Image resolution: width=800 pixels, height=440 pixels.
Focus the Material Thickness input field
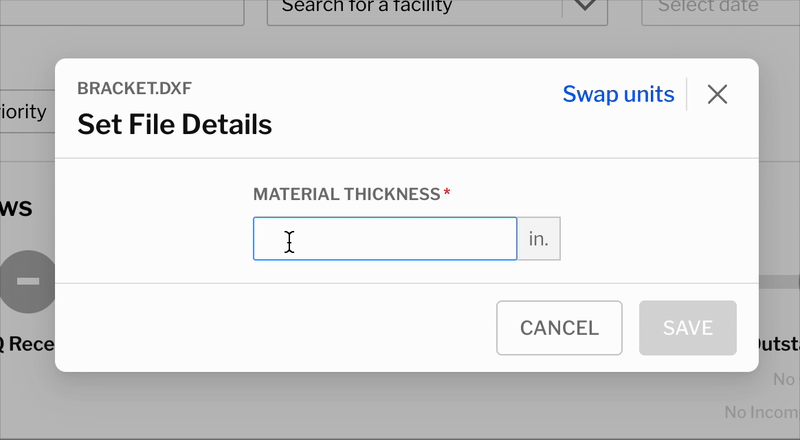[385, 239]
